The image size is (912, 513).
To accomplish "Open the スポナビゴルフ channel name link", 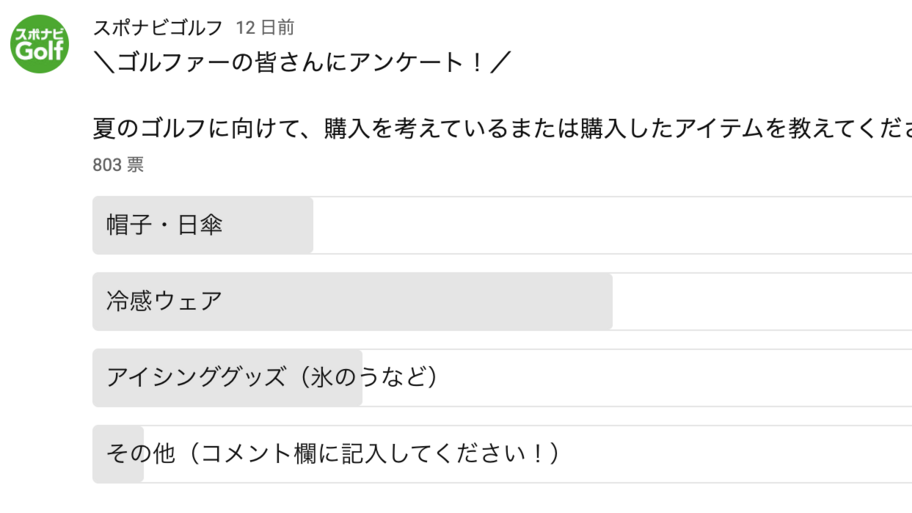I will coord(158,27).
